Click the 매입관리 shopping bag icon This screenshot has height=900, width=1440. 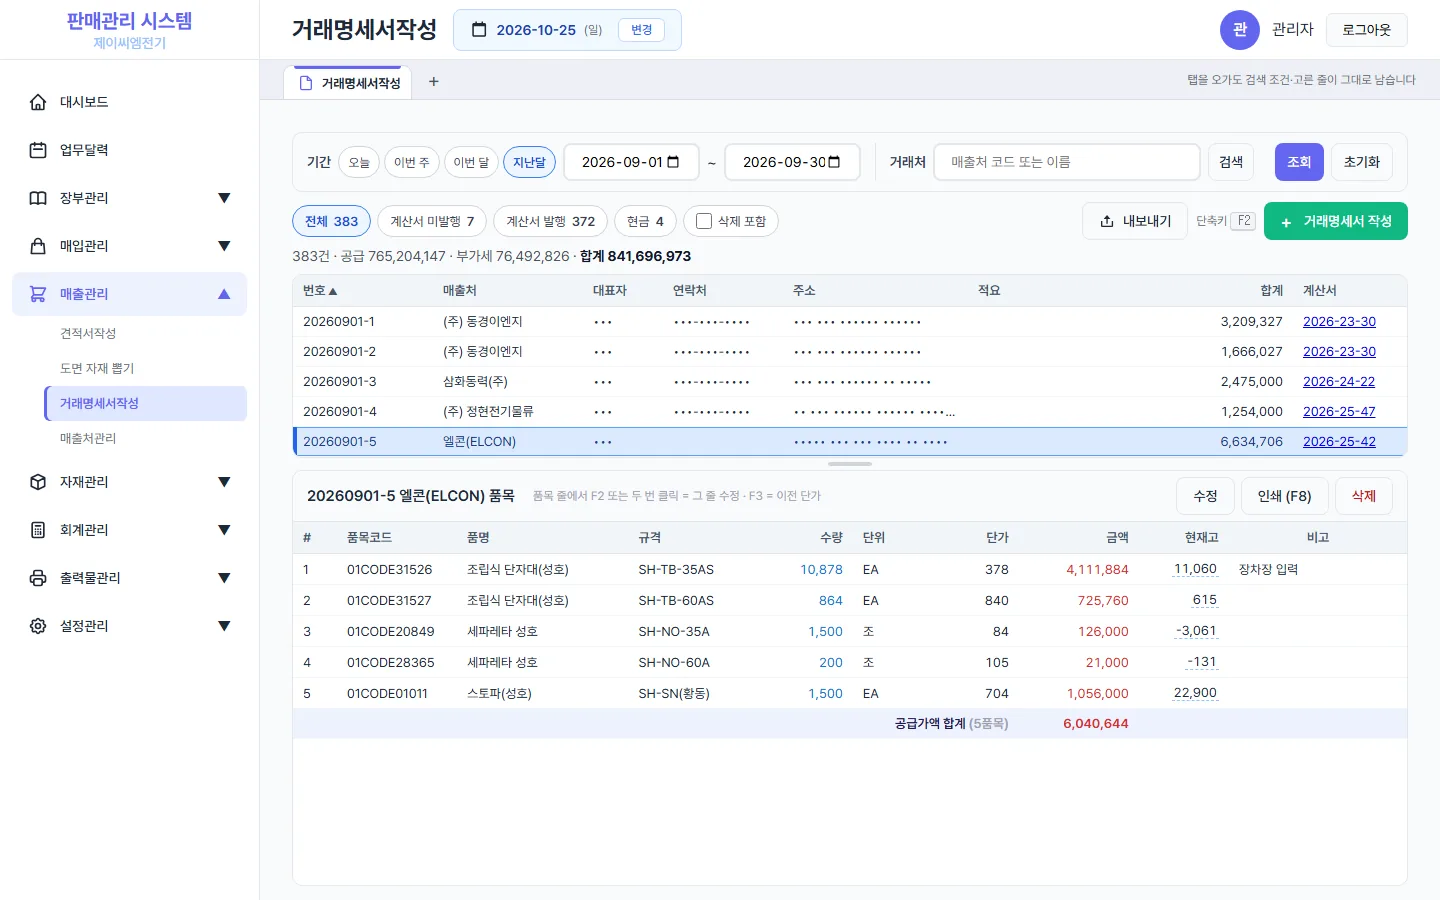(x=38, y=246)
